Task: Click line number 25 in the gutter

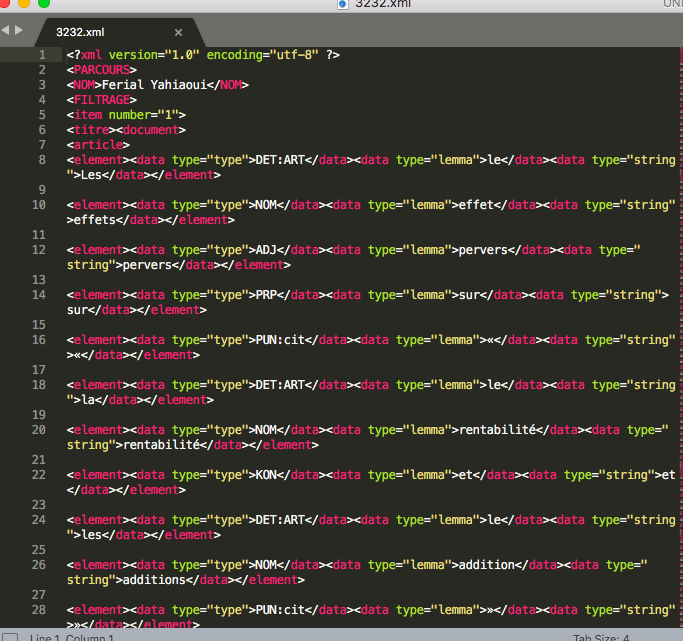Action: click(x=39, y=550)
